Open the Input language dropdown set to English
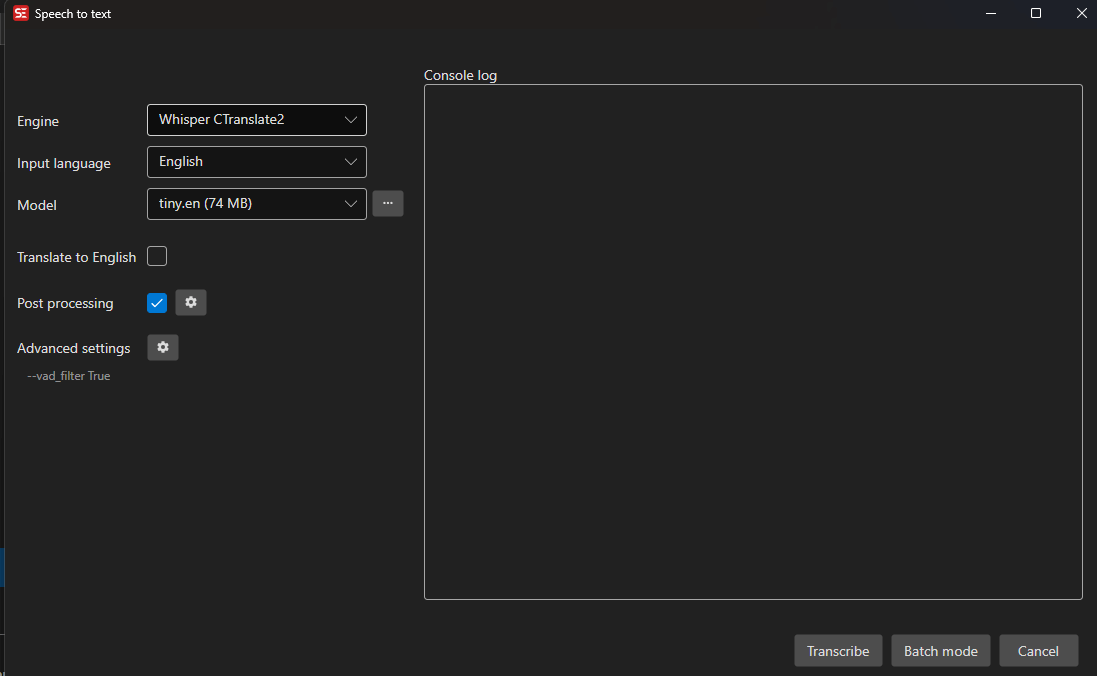1097x676 pixels. (x=256, y=162)
